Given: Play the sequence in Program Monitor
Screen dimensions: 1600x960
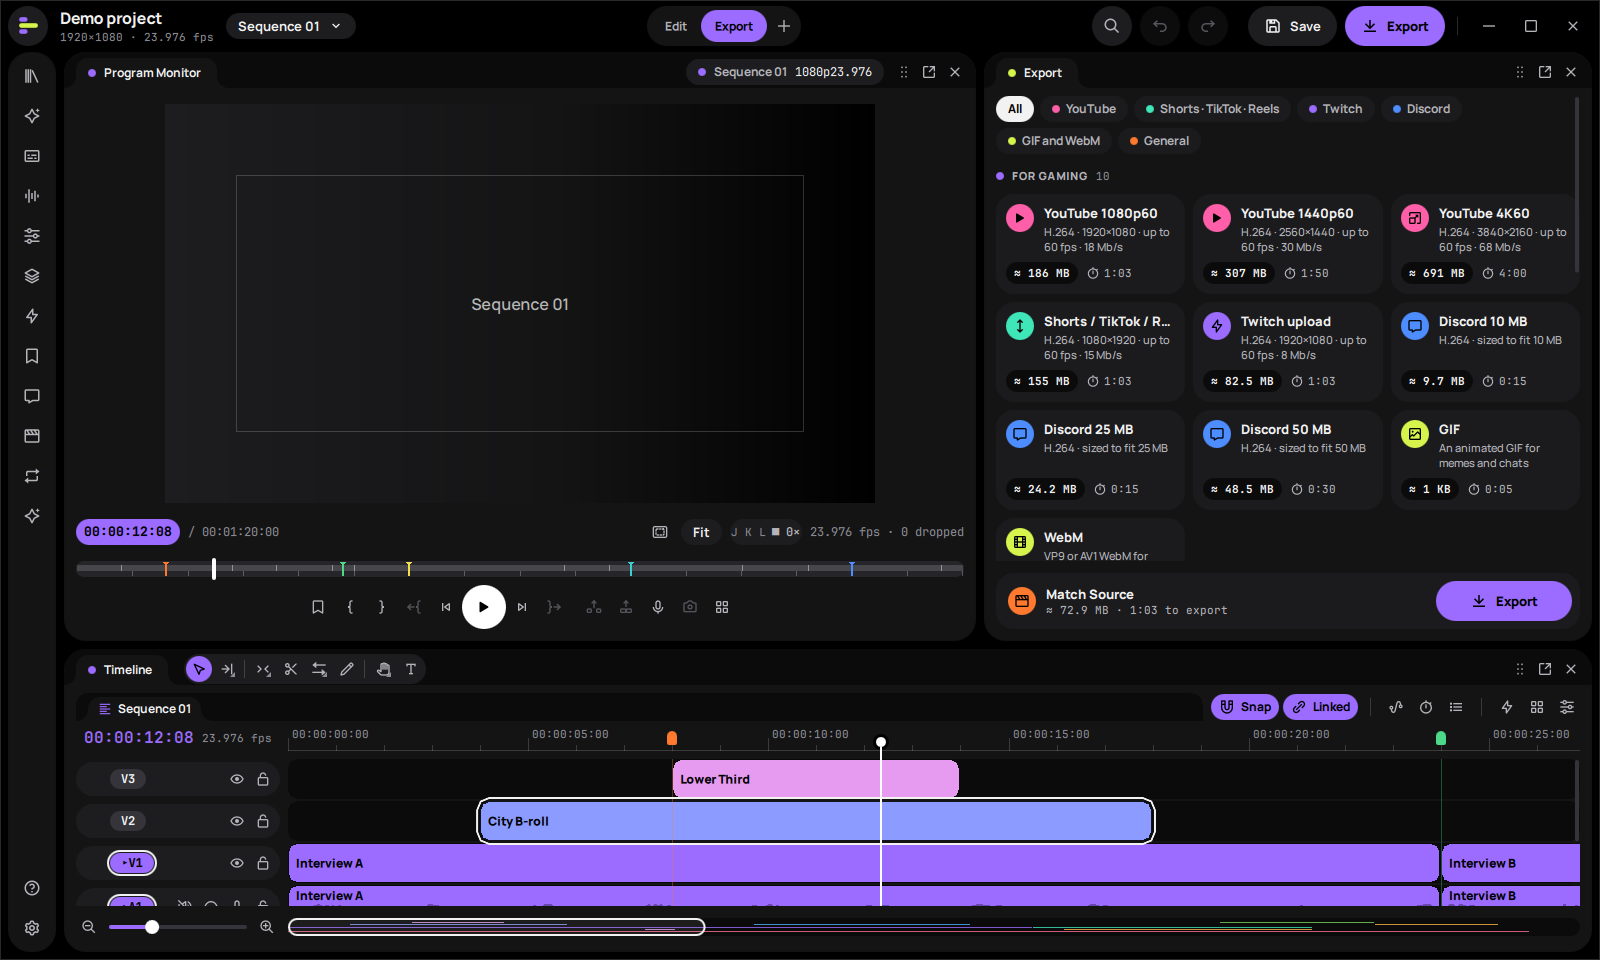Looking at the screenshot, I should (x=484, y=607).
